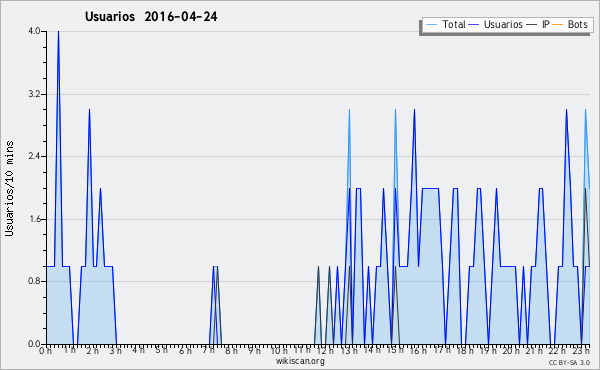Viewport: 600px width, 370px height.
Task: Click the '5 h' x-axis label
Action: click(x=161, y=350)
